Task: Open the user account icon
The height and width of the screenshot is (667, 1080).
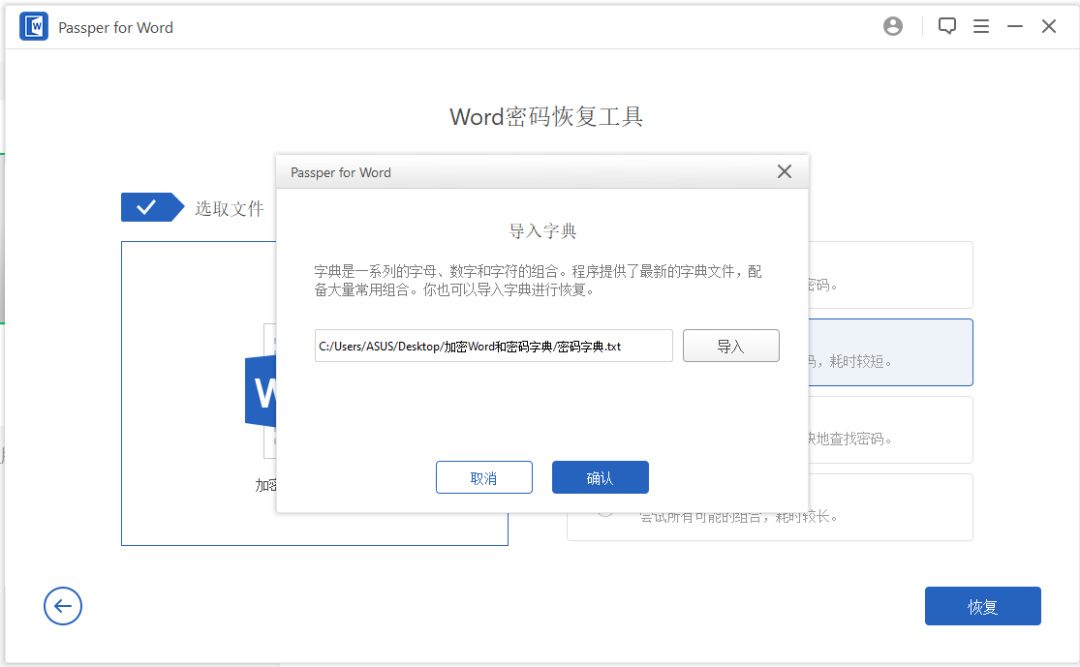Action: [893, 26]
